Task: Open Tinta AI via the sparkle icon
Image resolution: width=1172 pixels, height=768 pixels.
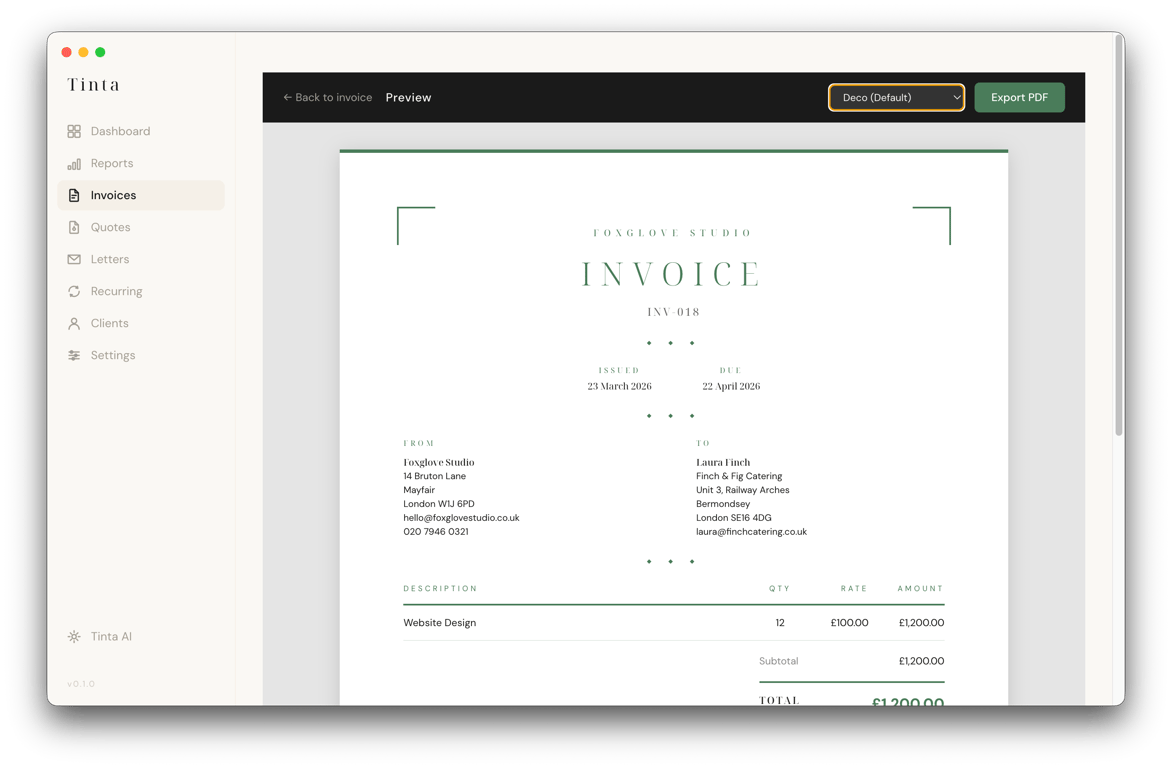Action: click(74, 635)
